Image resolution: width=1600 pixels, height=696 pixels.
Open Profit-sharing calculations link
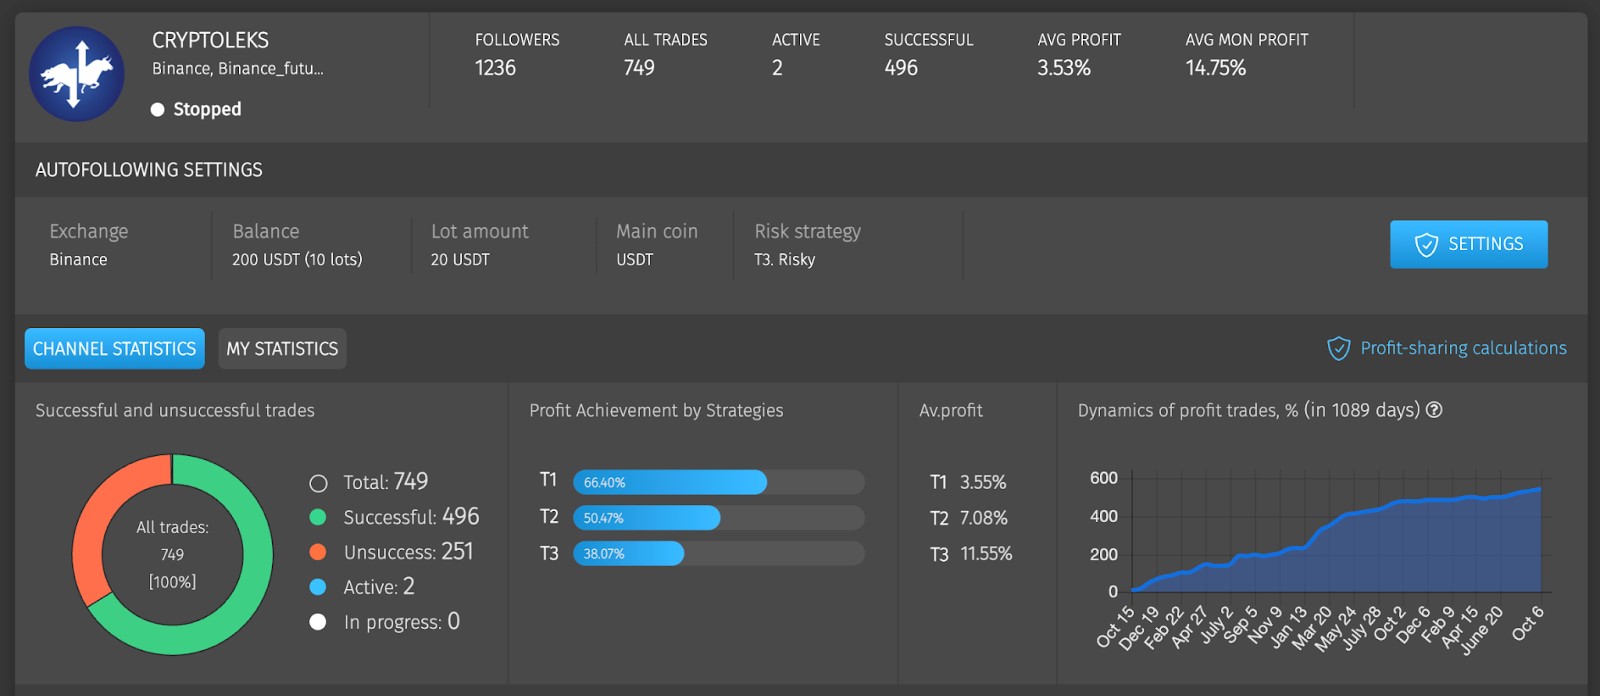click(1463, 348)
